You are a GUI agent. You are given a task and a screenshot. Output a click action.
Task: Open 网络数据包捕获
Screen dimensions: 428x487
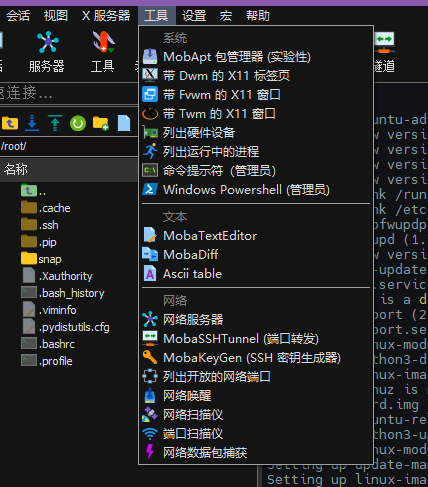[256, 453]
